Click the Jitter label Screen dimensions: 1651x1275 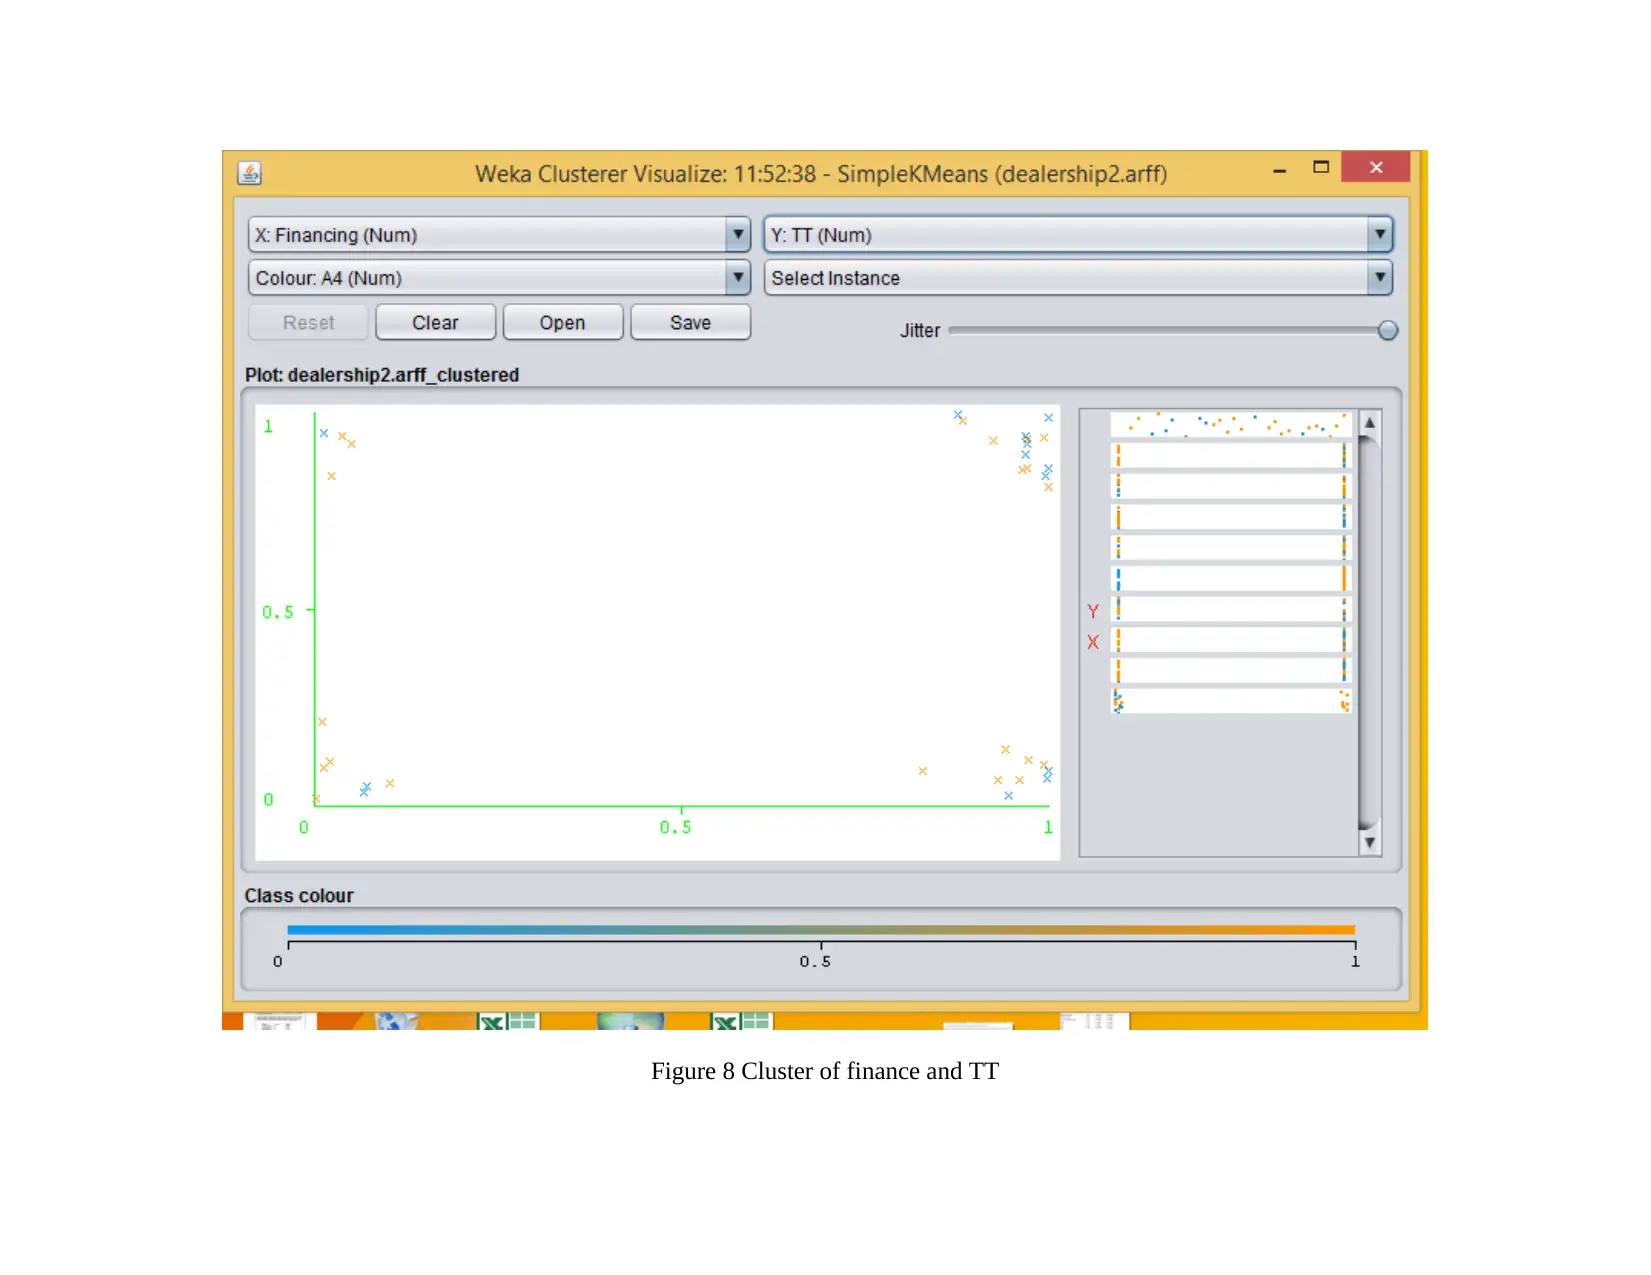[920, 331]
